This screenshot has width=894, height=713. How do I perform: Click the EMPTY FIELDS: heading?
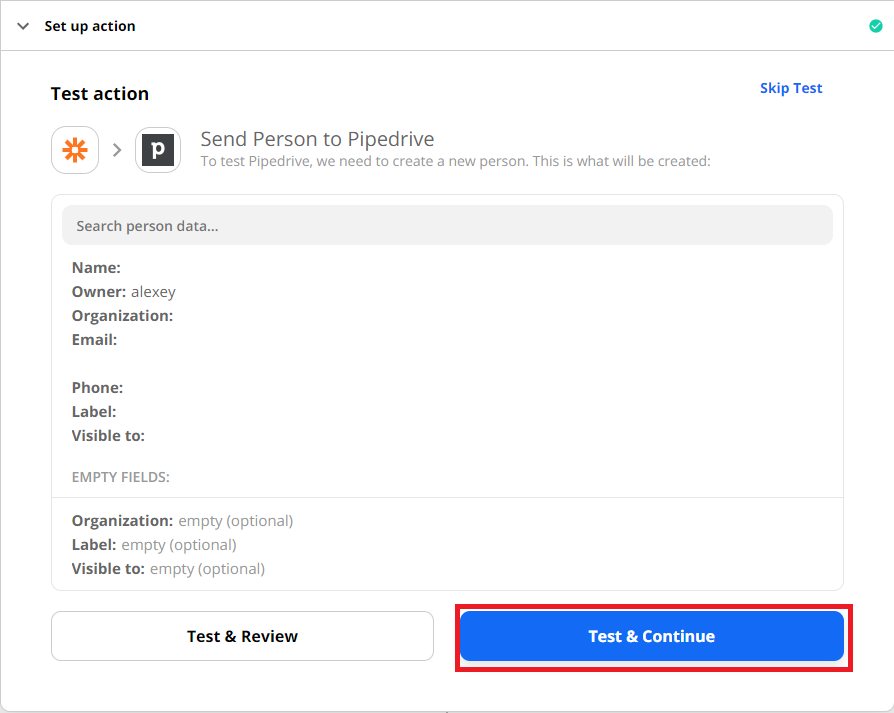[121, 477]
